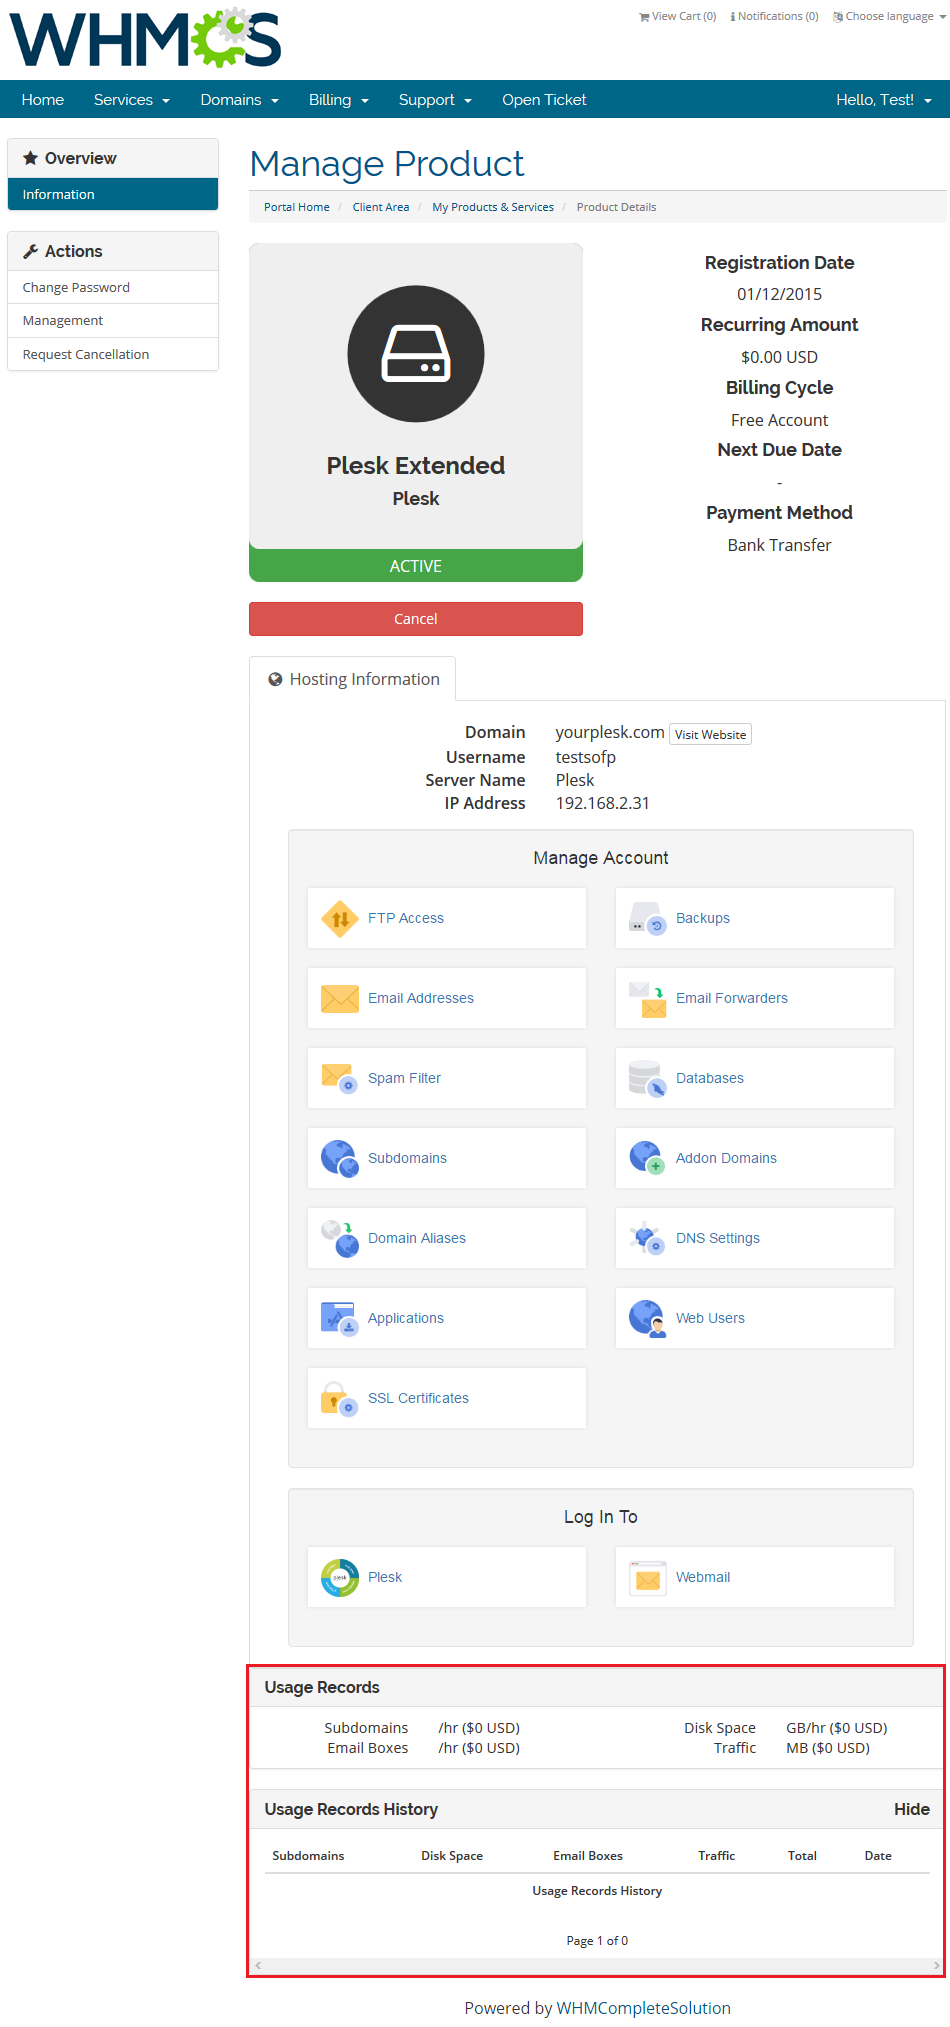Click the Traffic column header
The width and height of the screenshot is (950, 2027).
716,1855
